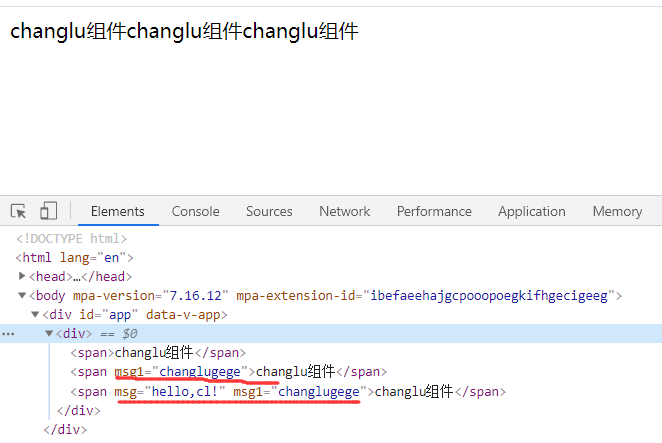The image size is (662, 443).
Task: Click "changlugege" value in the last span
Action: pyautogui.click(x=318, y=391)
